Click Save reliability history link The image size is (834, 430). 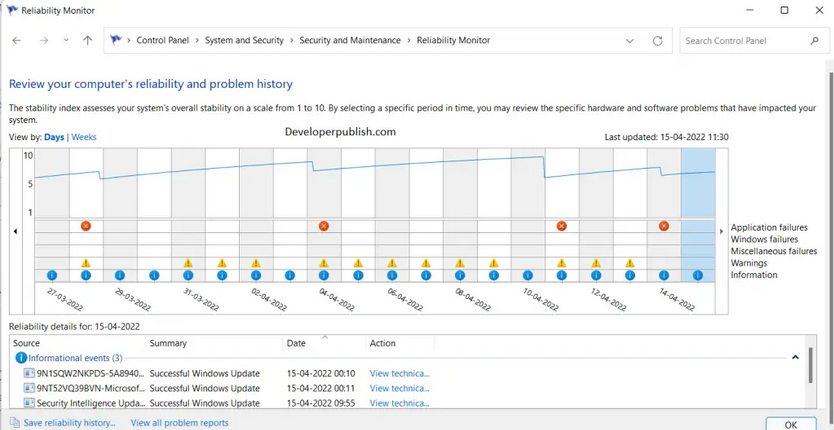(70, 423)
